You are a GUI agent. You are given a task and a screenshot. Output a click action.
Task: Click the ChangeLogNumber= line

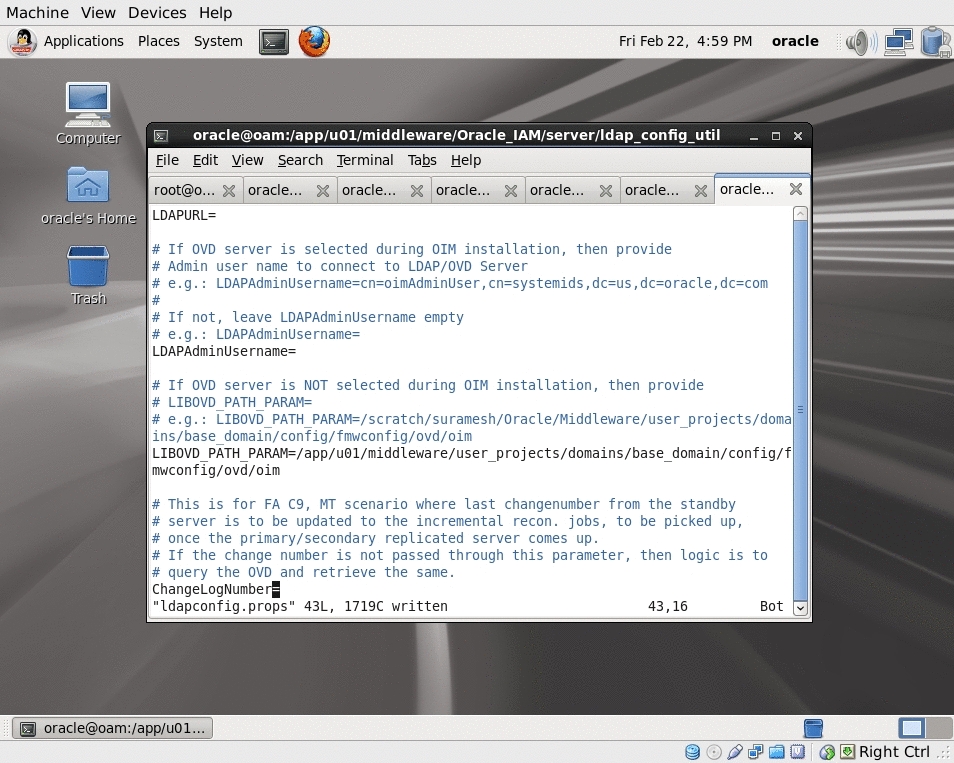click(216, 589)
